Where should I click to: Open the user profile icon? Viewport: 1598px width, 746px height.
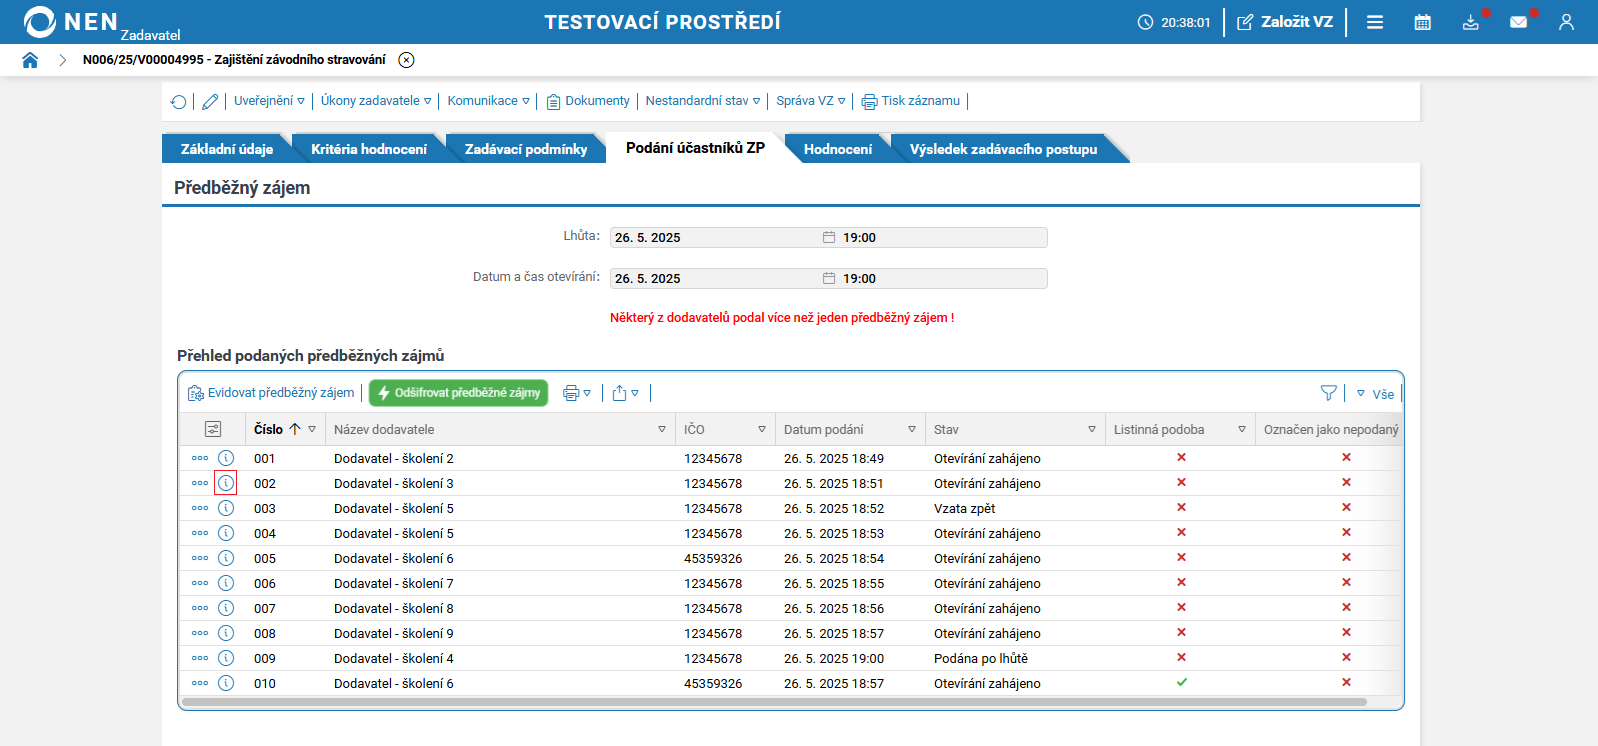(x=1566, y=22)
